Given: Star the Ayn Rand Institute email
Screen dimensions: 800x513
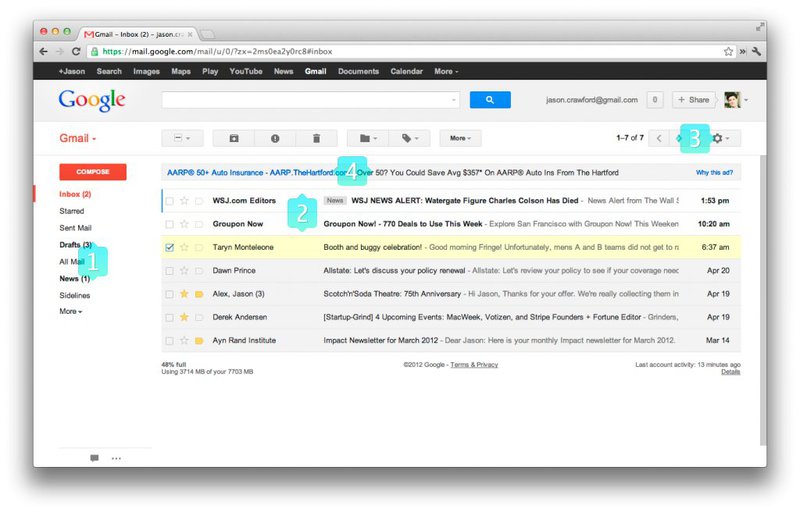Looking at the screenshot, I should 184,340.
